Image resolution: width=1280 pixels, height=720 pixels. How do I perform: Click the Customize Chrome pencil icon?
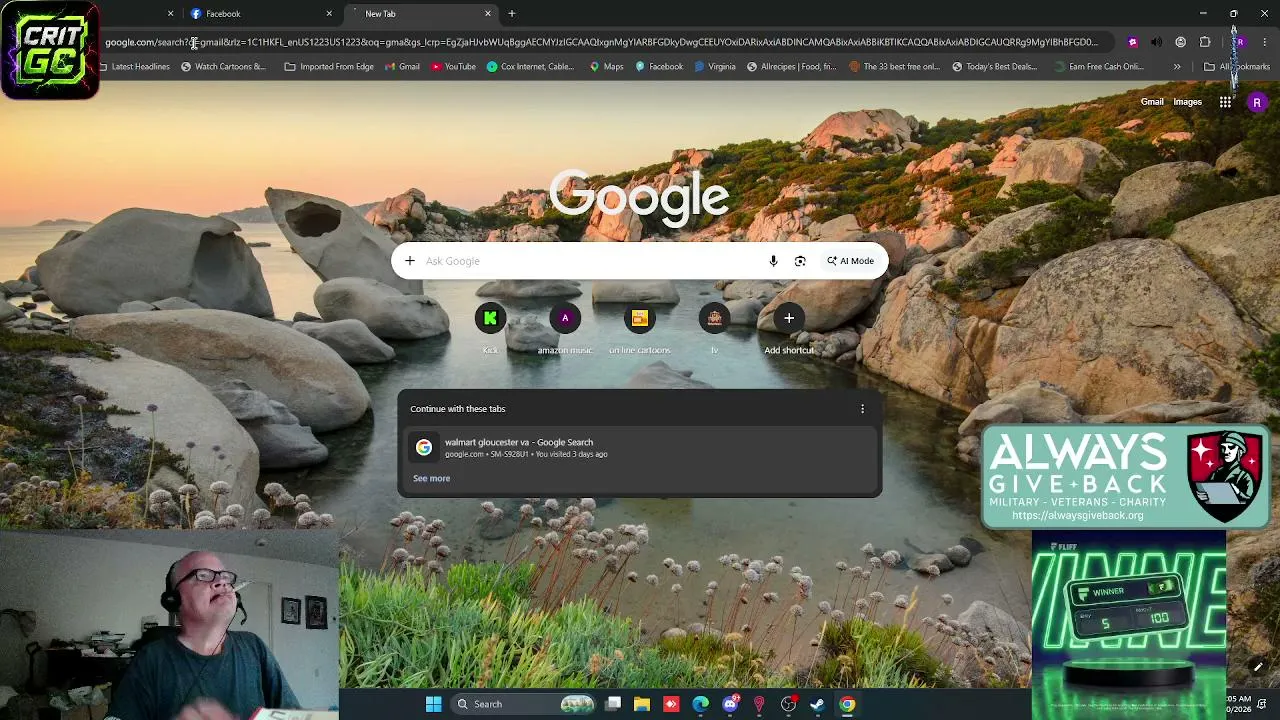click(1258, 667)
